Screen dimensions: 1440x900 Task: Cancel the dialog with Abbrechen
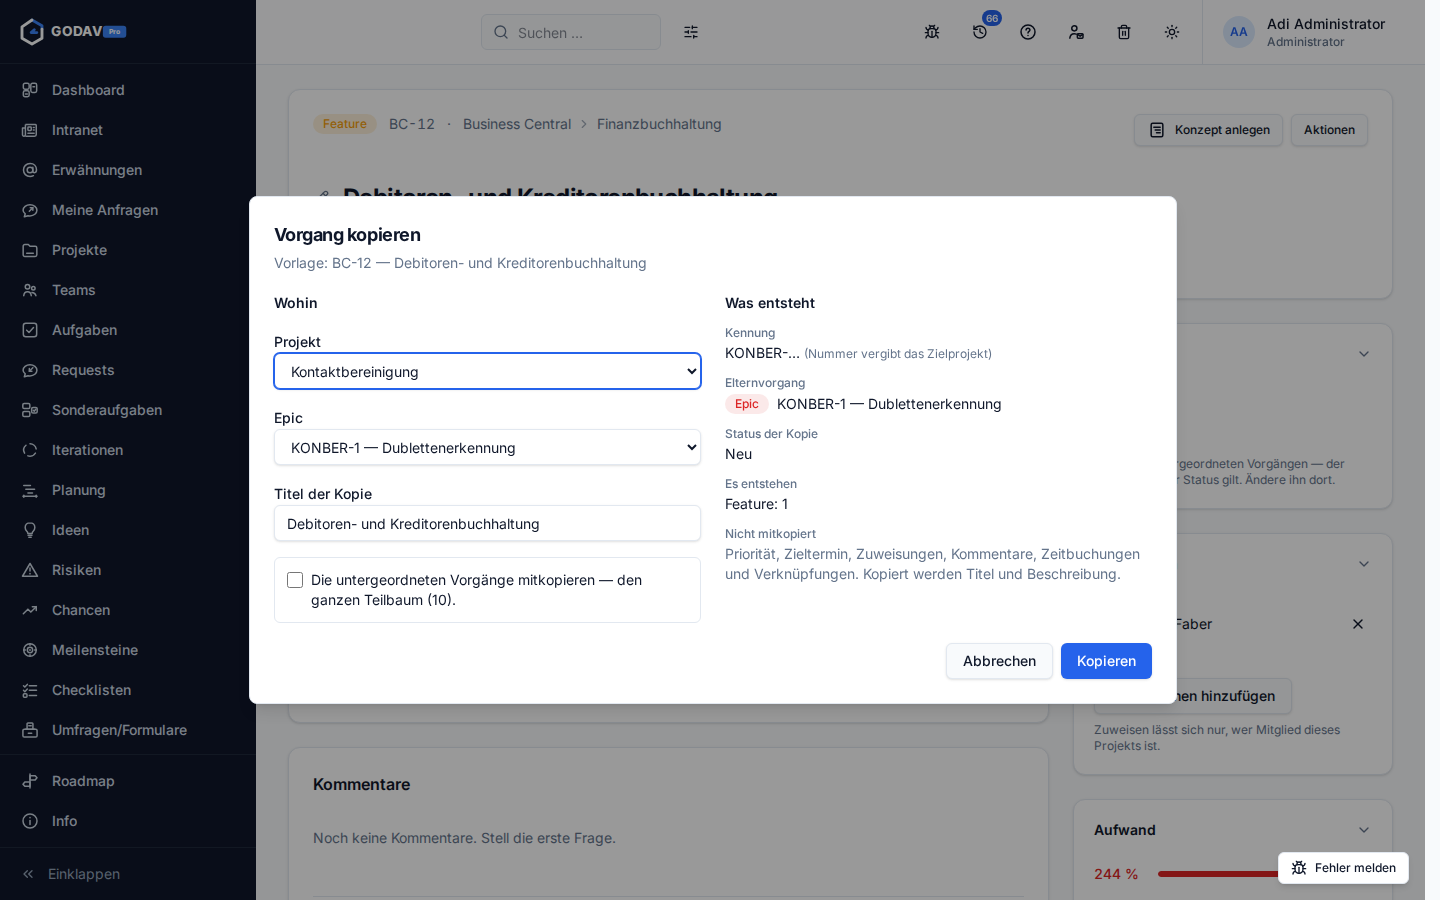(x=999, y=661)
